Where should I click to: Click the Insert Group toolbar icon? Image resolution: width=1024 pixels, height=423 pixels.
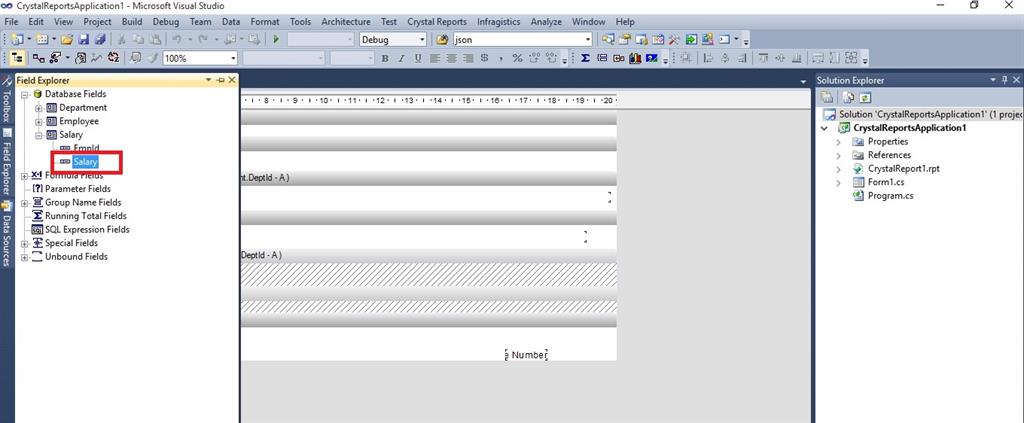[x=602, y=58]
